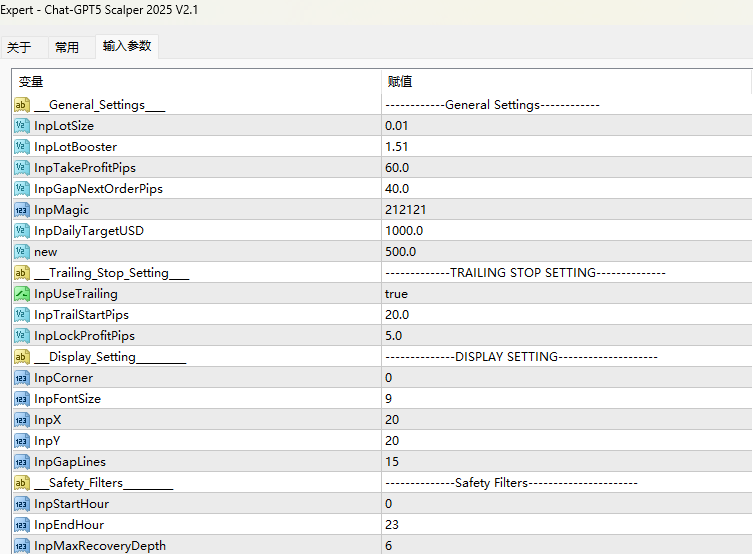Screen dimensions: 753x554
Task: Click the string icon beside __Trailing_Stop_Setting___
Action: click(22, 273)
